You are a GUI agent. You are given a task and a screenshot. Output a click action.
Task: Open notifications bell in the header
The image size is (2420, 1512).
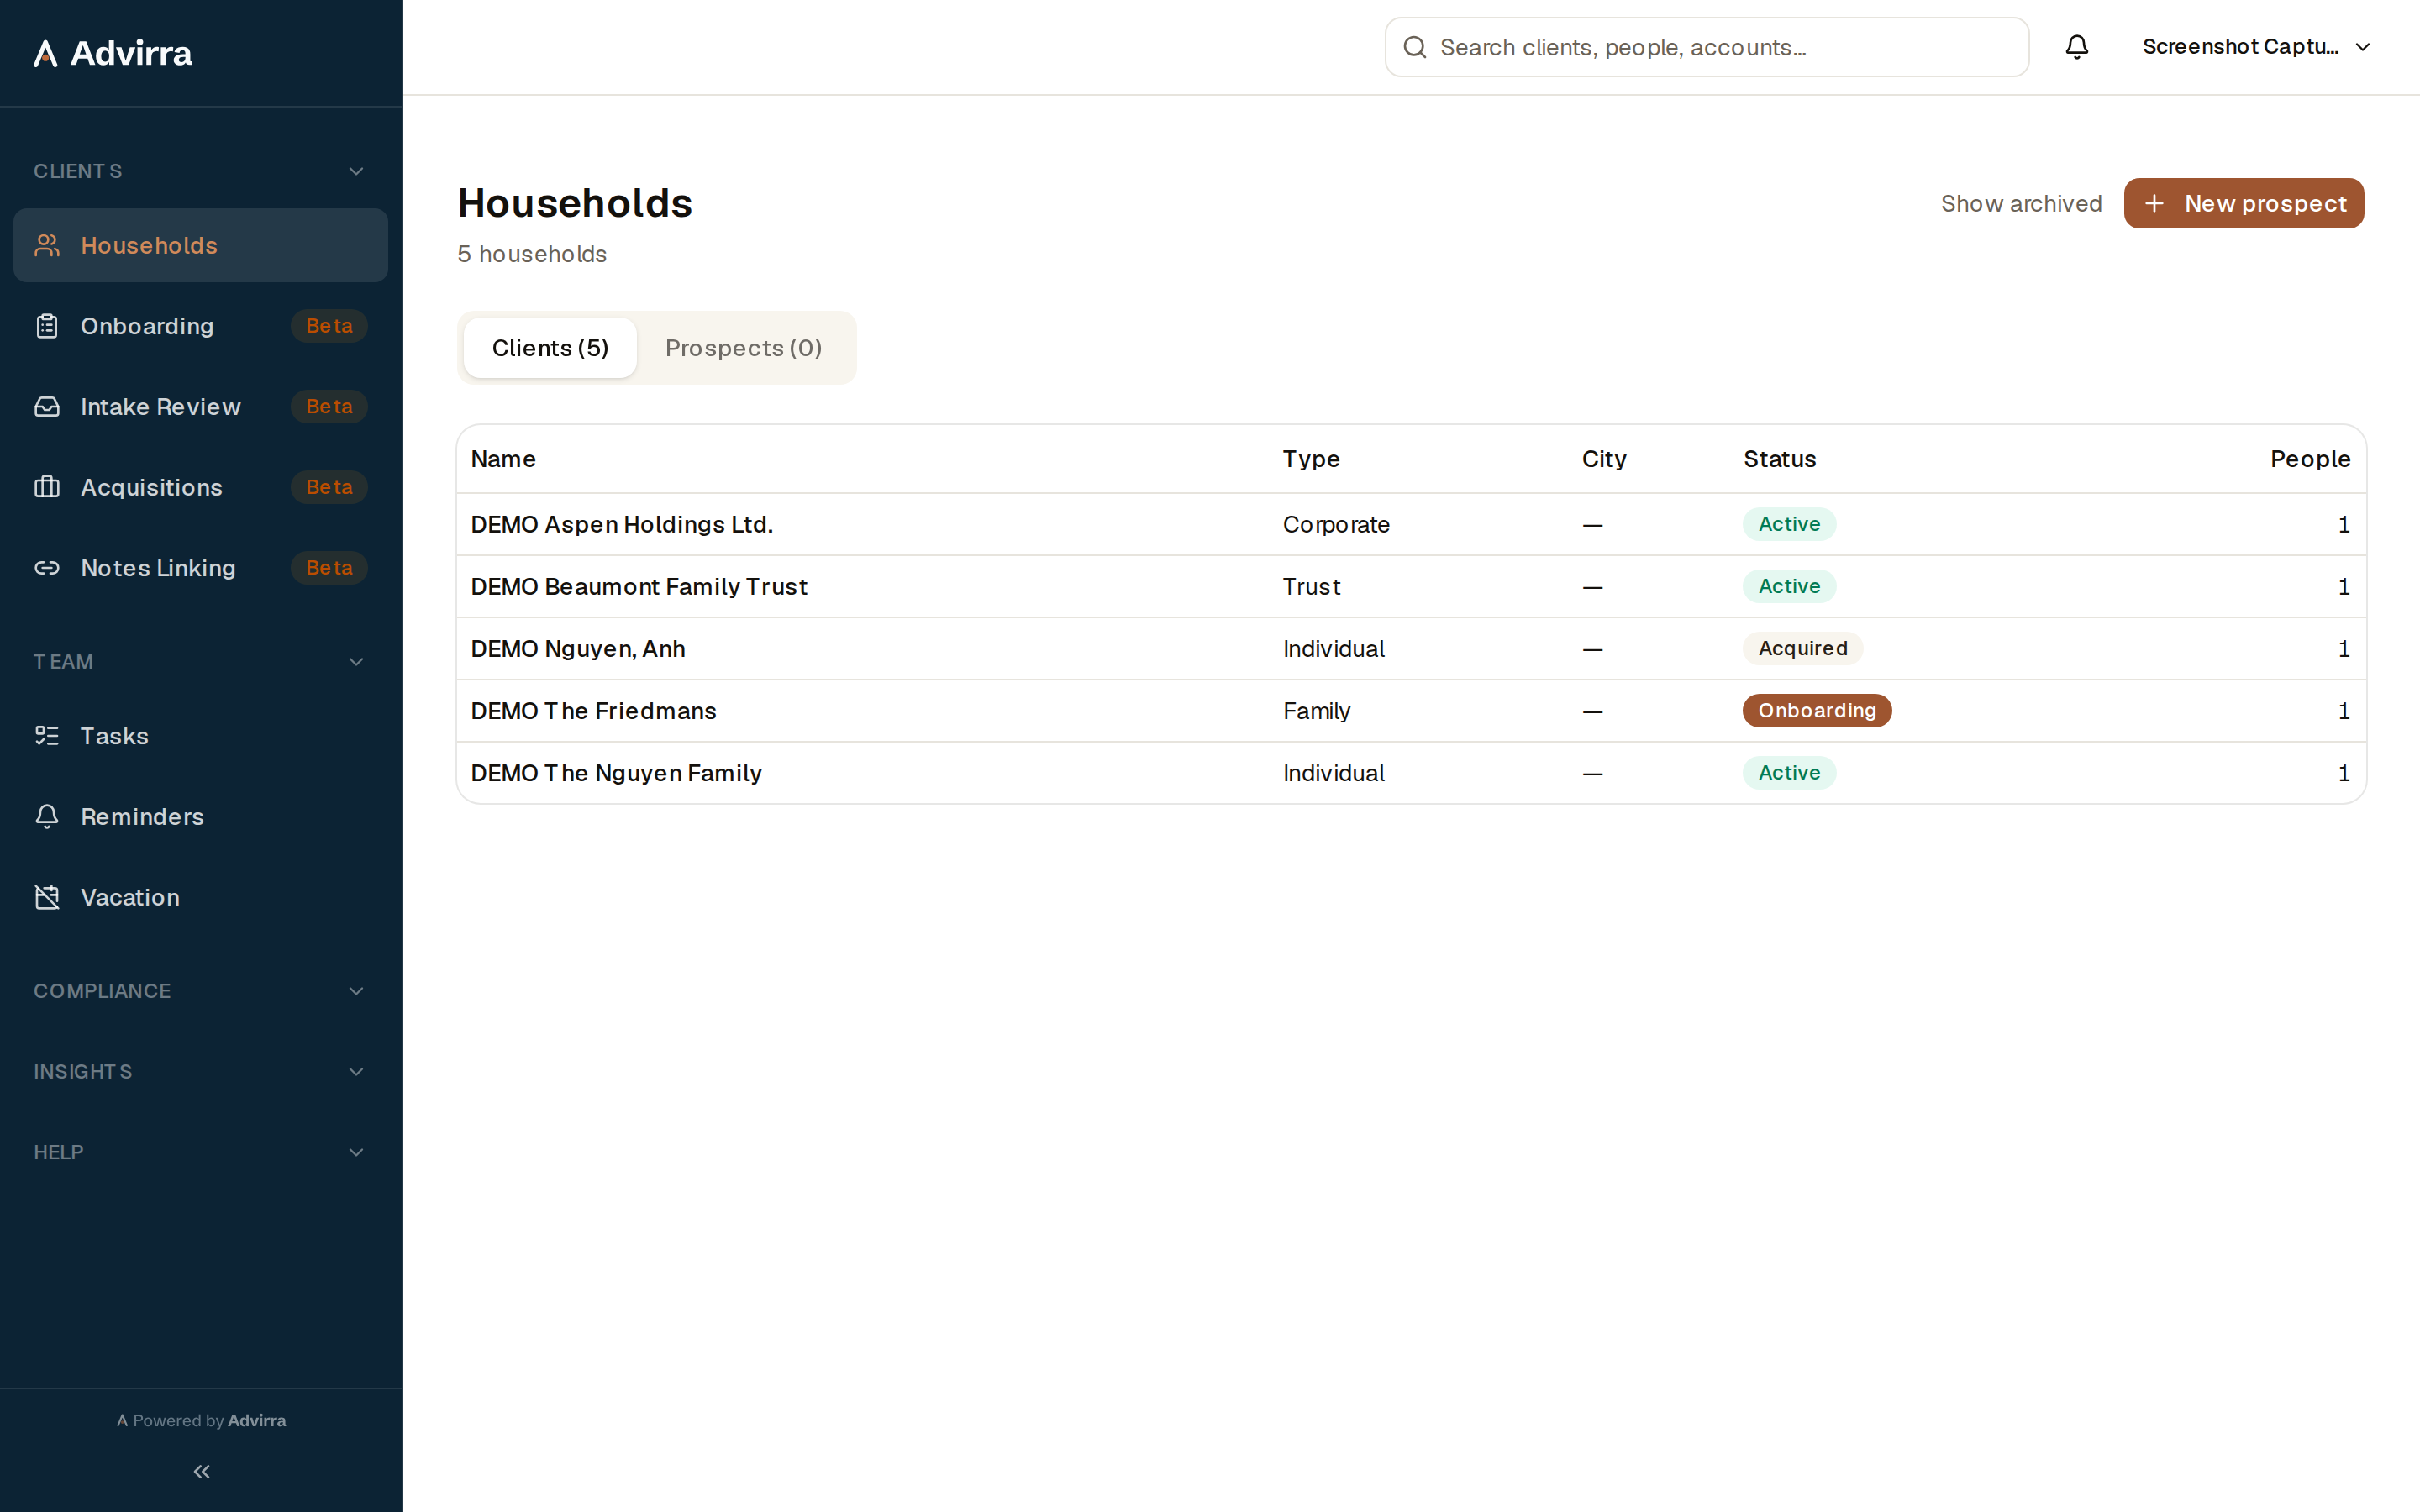2076,47
